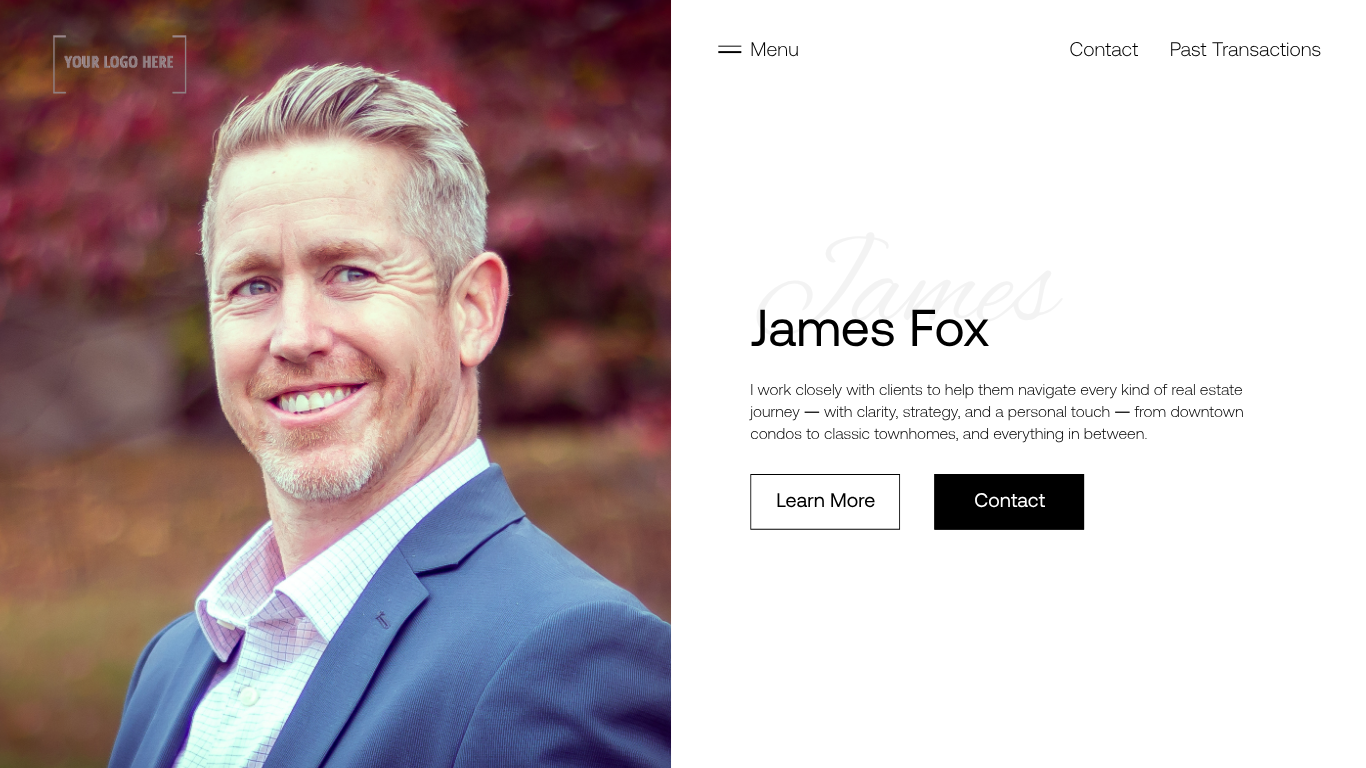Click the lapel pin on the jacket

[x=382, y=620]
